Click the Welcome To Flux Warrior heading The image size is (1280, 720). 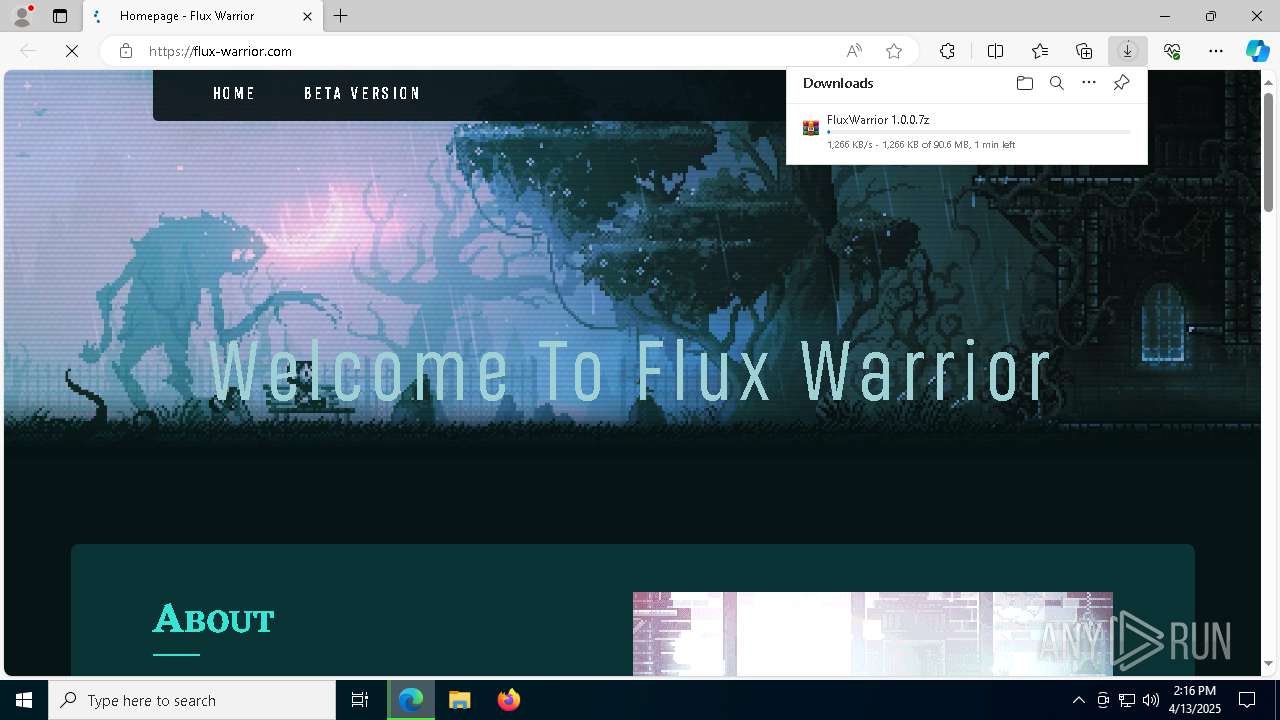tap(629, 371)
